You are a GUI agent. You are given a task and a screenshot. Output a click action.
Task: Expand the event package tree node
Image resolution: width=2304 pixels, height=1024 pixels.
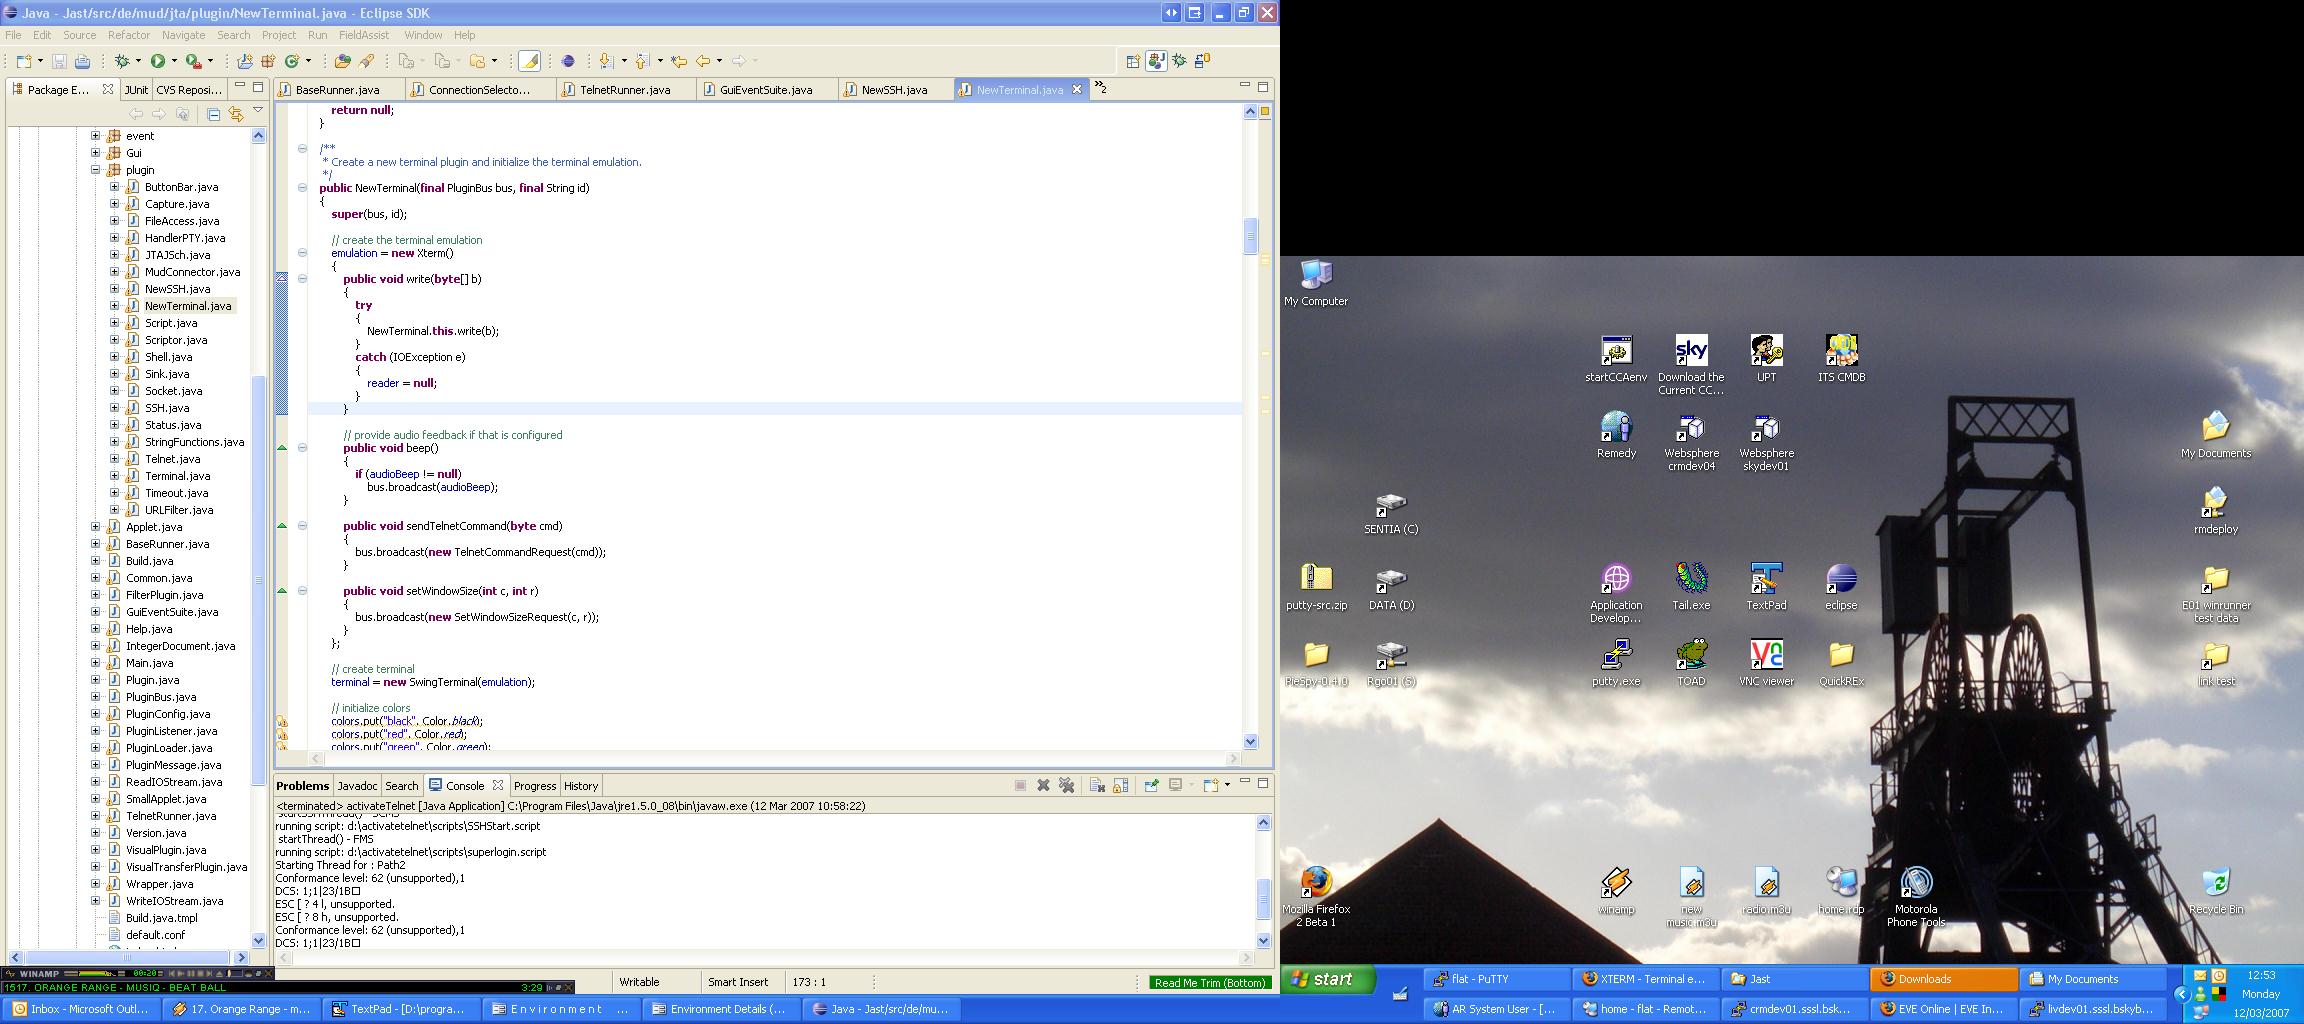pyautogui.click(x=96, y=136)
